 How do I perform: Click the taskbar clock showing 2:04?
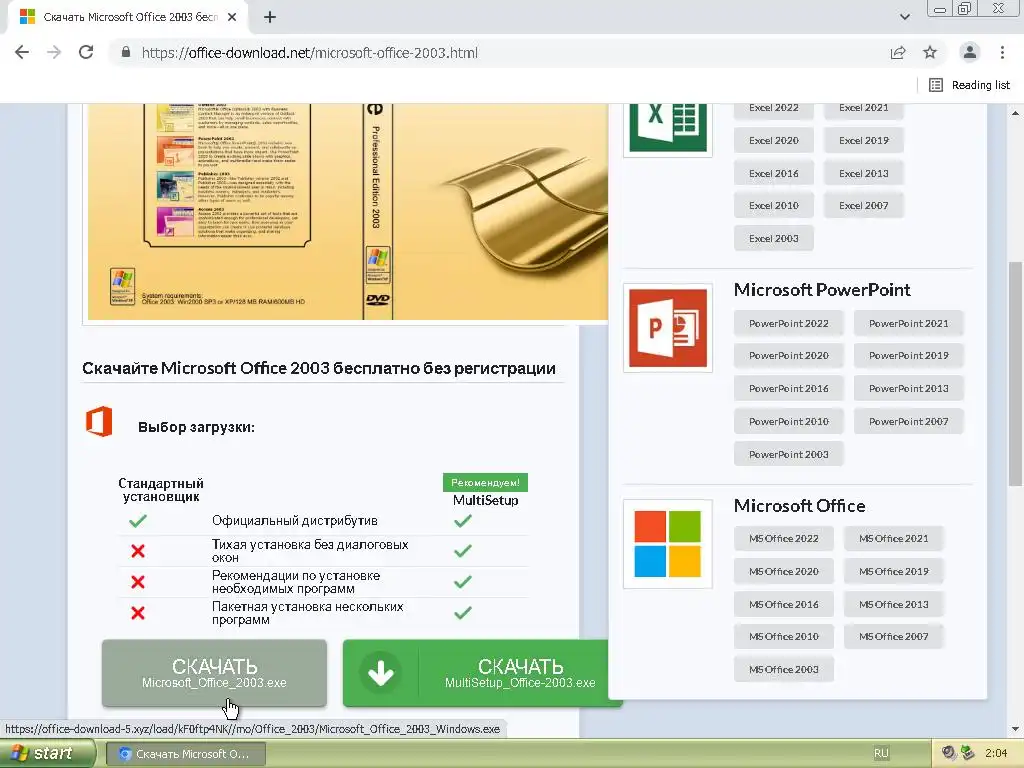(x=996, y=753)
